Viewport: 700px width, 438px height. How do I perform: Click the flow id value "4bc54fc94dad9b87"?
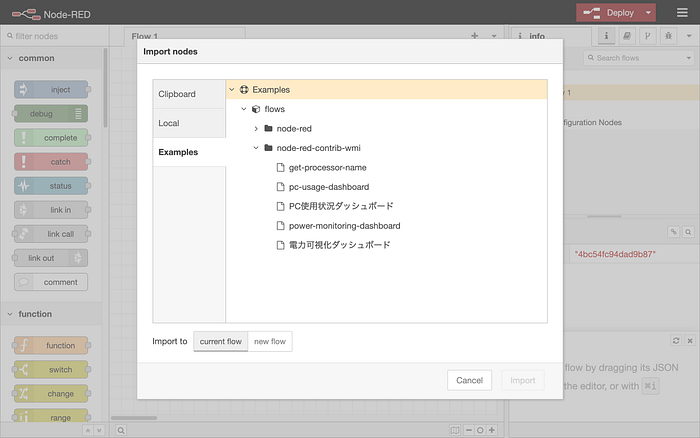[x=615, y=254]
